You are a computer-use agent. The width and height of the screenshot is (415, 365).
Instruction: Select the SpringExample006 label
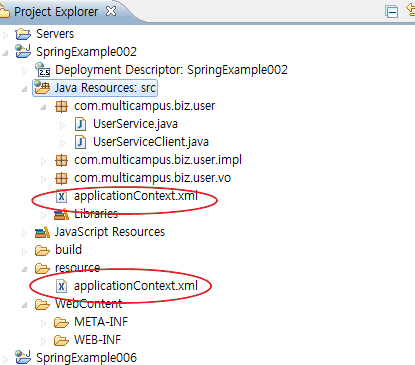point(86,358)
